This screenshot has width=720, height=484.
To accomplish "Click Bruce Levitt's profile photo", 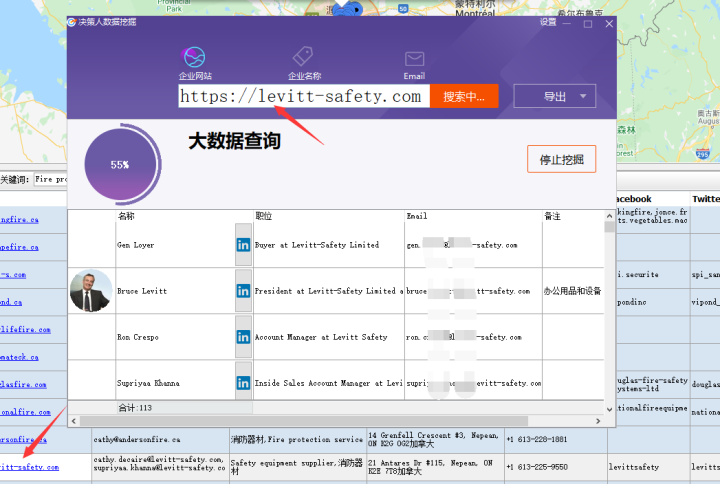I will point(91,291).
